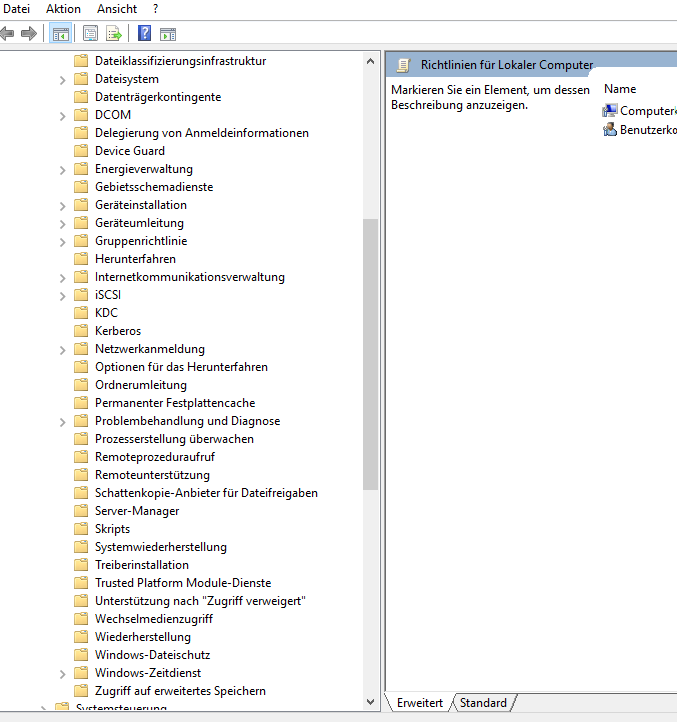The image size is (677, 722).
Task: Switch to the Standard tab
Action: (x=483, y=703)
